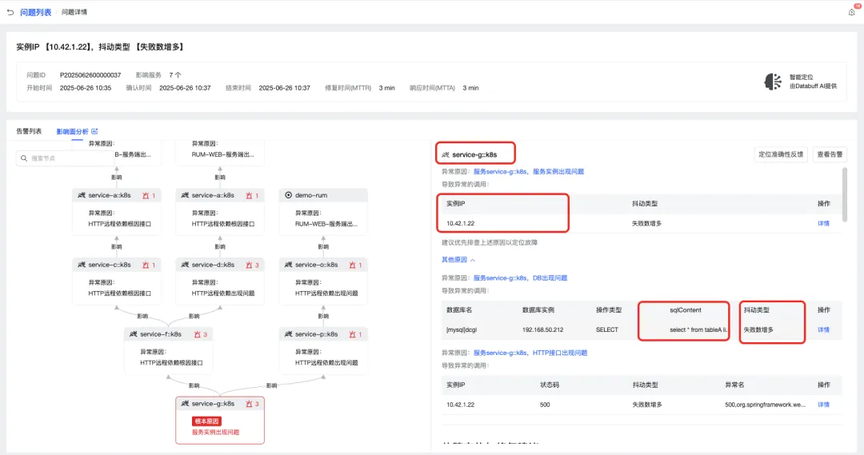Click the 智能定位 AI brain icon
864x455 pixels.
pos(773,82)
